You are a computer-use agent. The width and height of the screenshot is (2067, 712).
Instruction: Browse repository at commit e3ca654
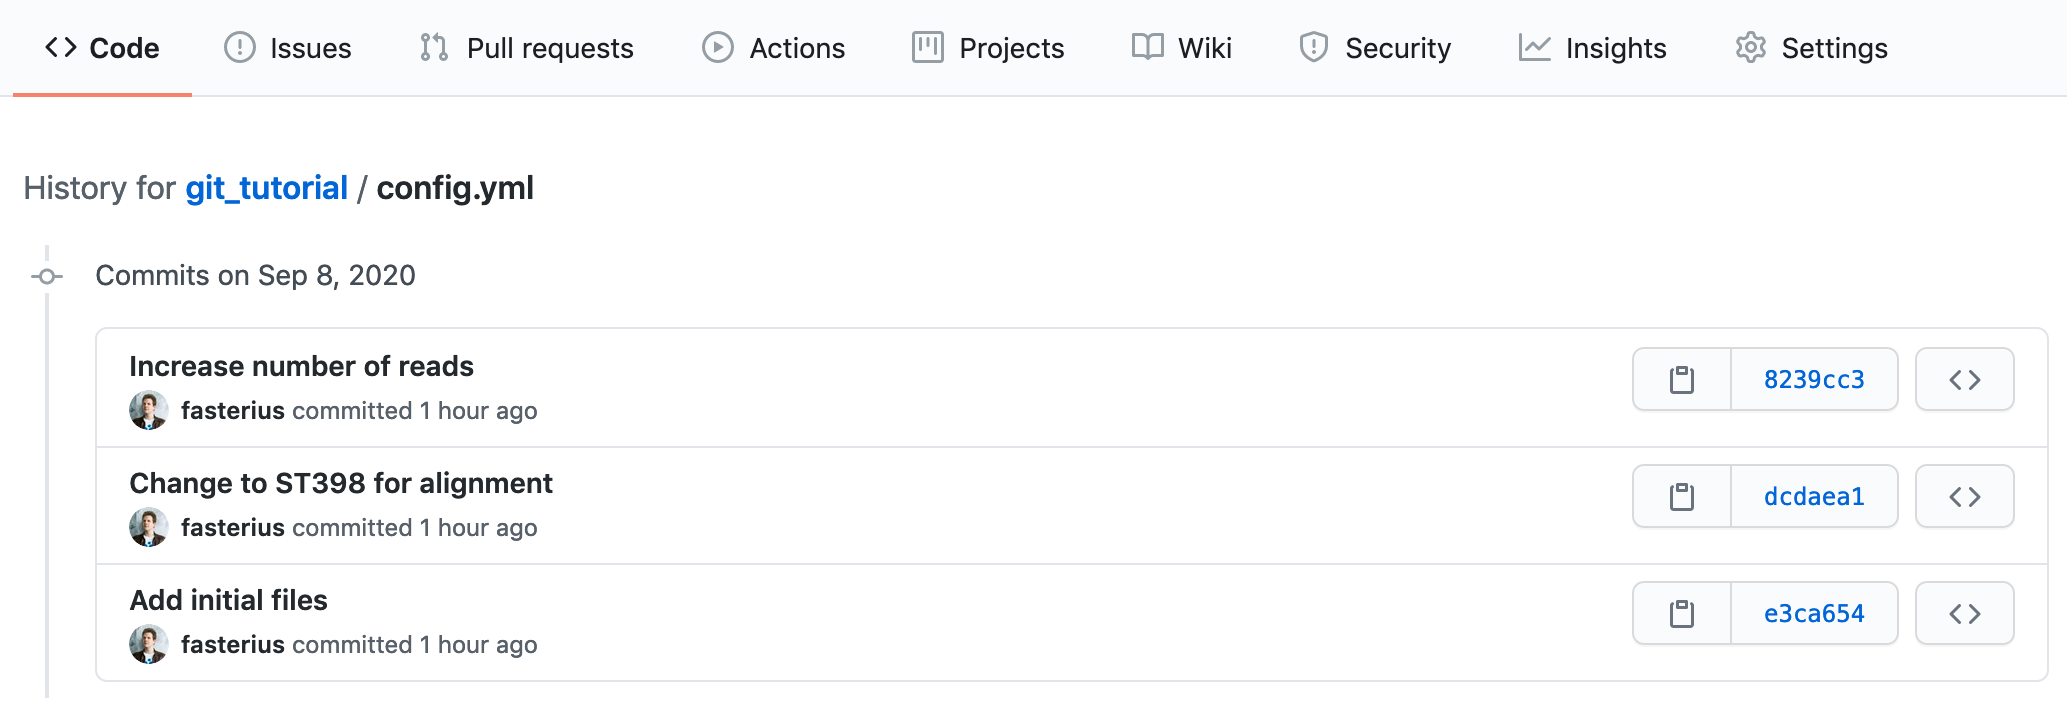(1964, 614)
